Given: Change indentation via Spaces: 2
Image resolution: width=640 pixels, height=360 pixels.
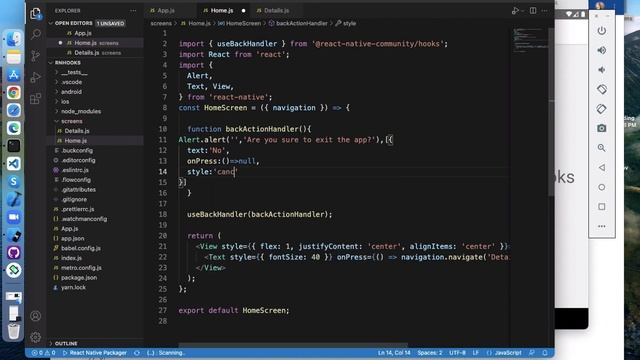Looking at the screenshot, I should [x=430, y=353].
